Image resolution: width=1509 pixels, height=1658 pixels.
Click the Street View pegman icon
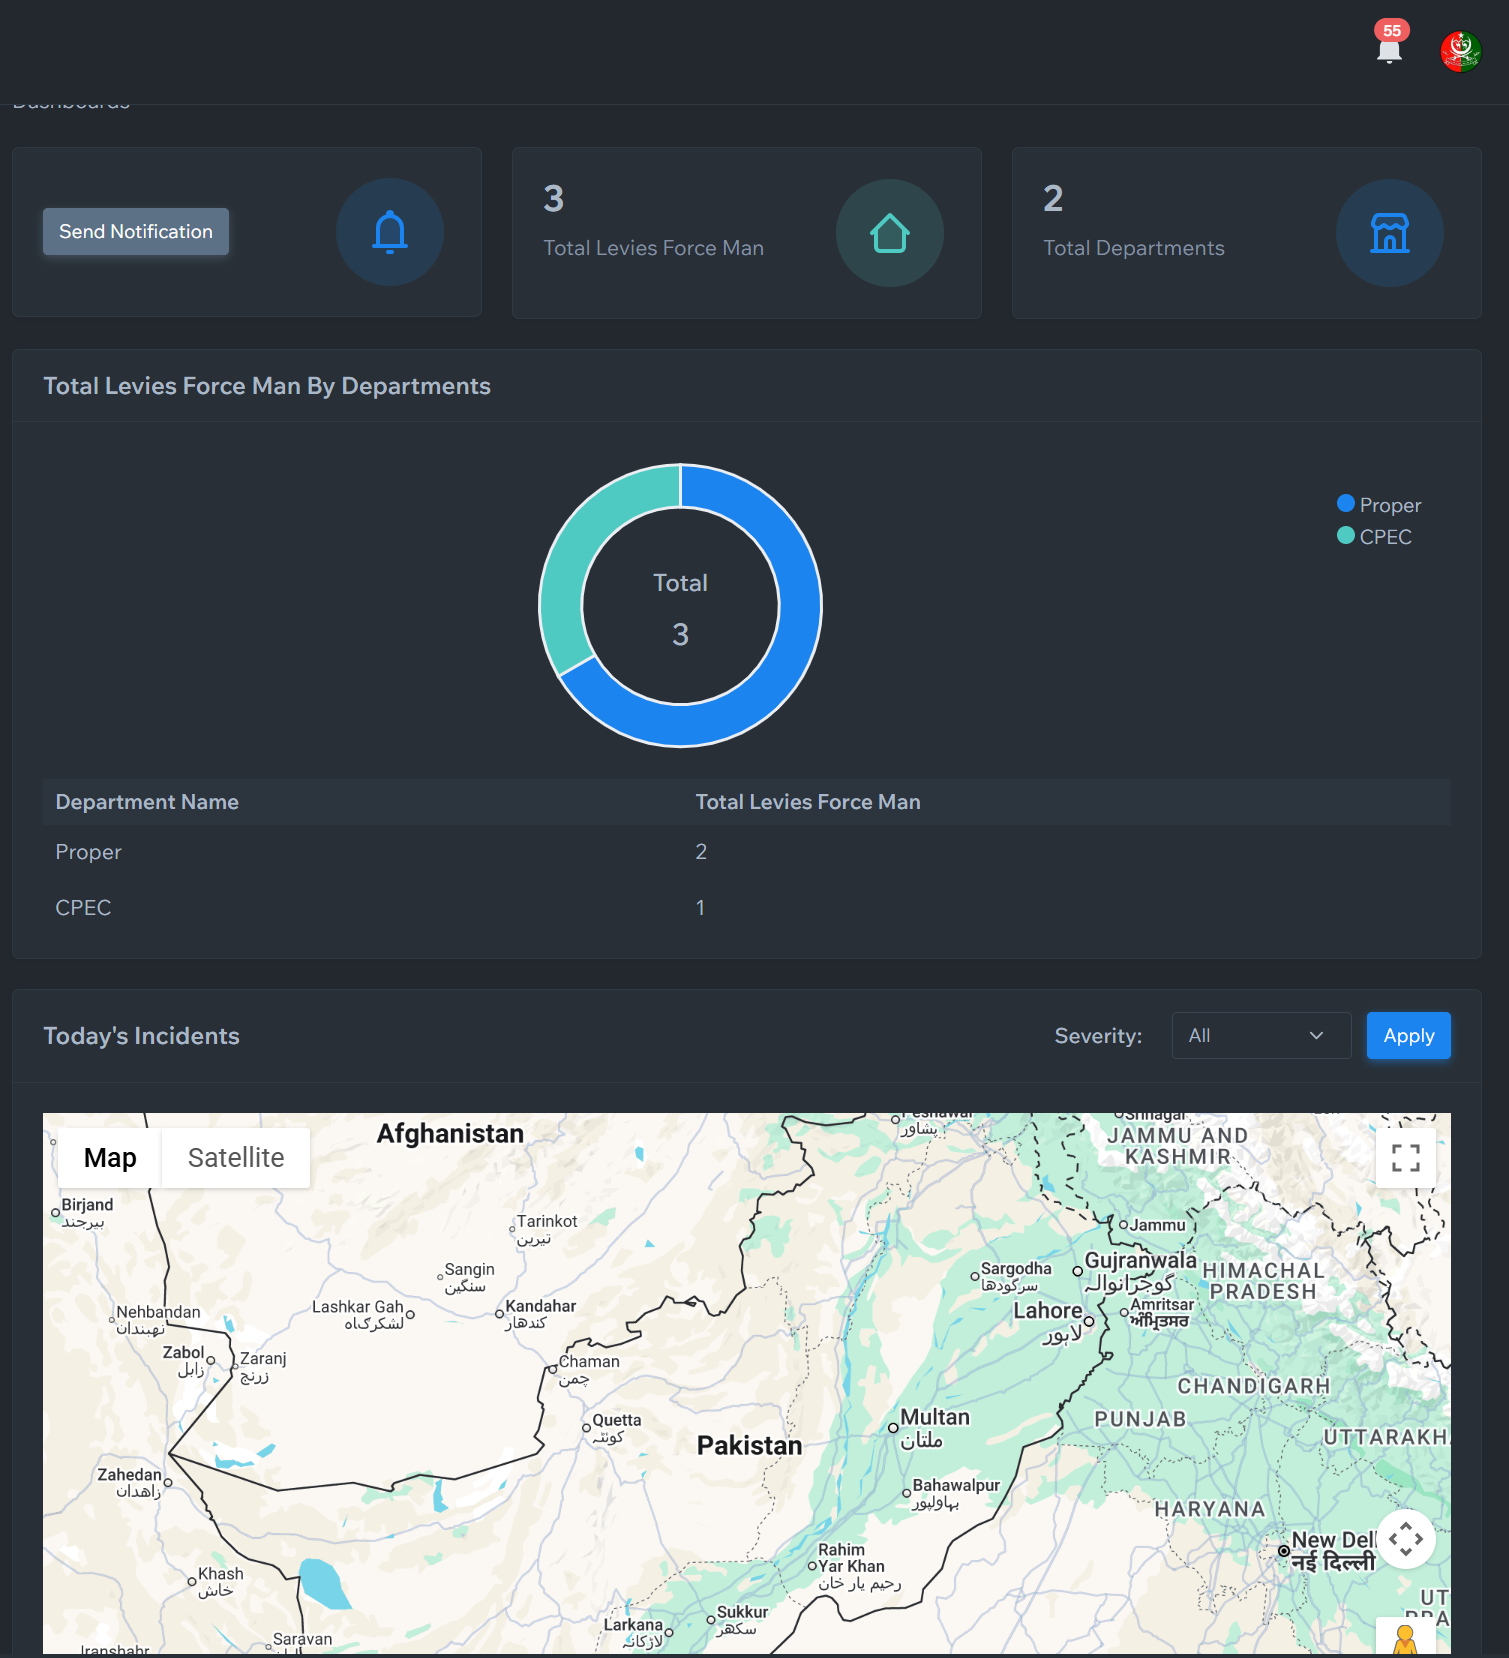pos(1405,1638)
